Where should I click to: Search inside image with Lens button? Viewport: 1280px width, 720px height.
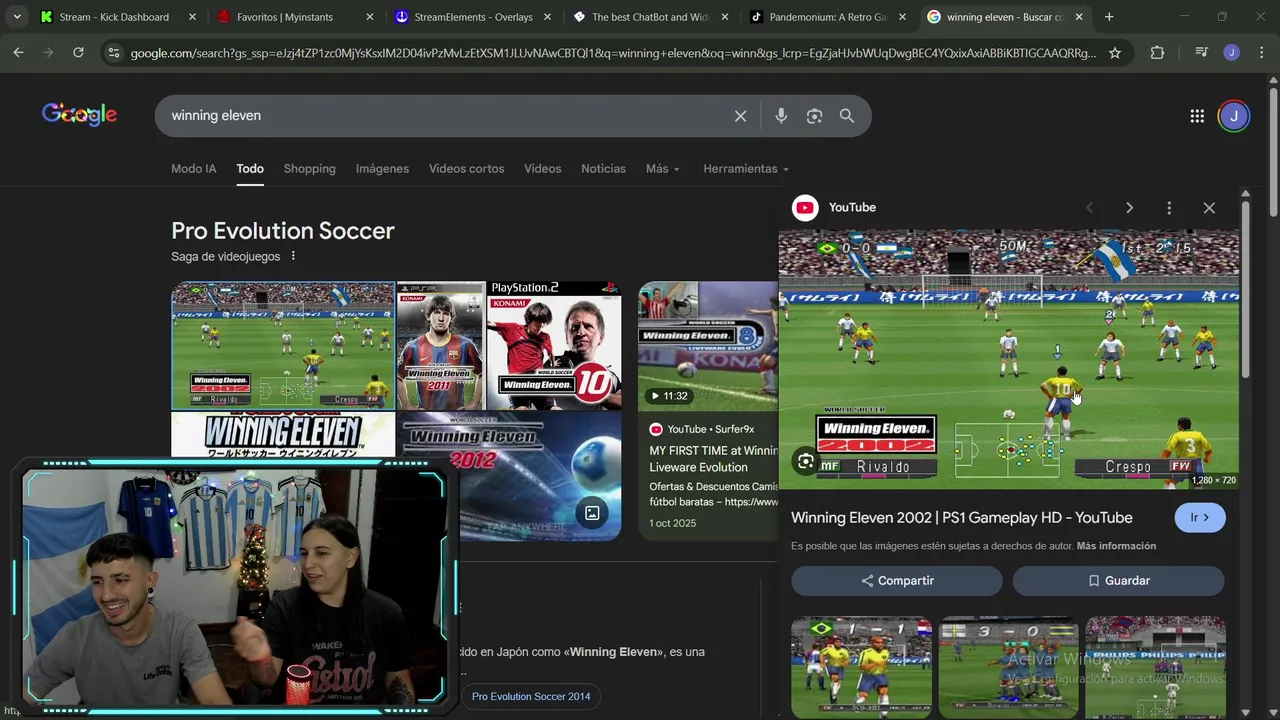click(x=805, y=461)
